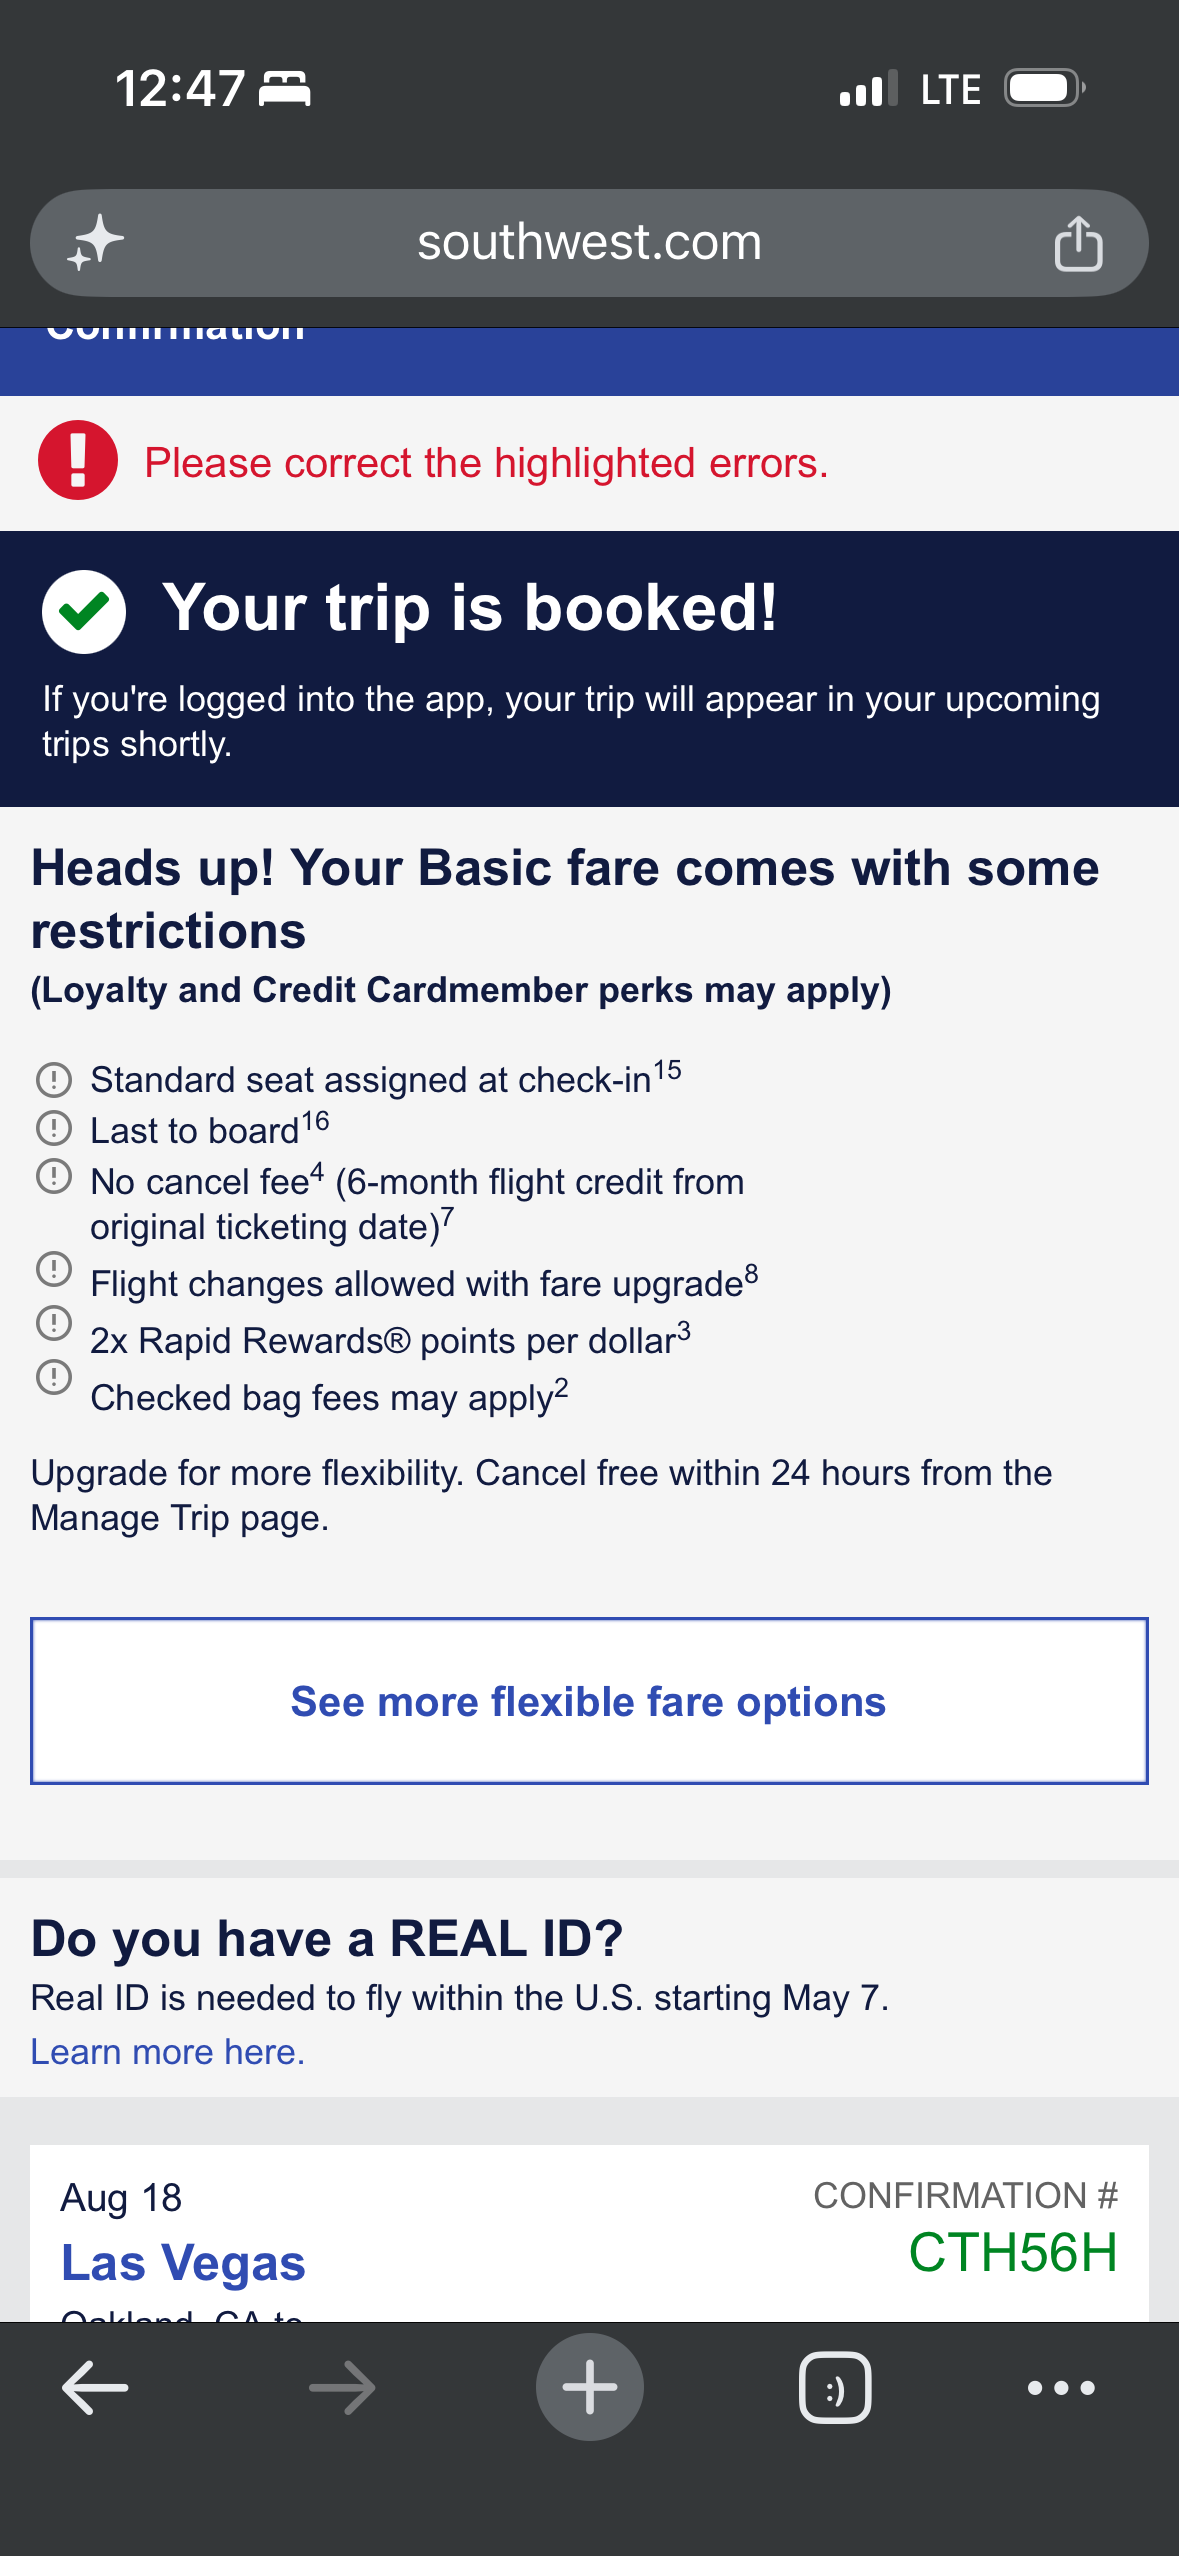Open the Learn more here link

[168, 2051]
